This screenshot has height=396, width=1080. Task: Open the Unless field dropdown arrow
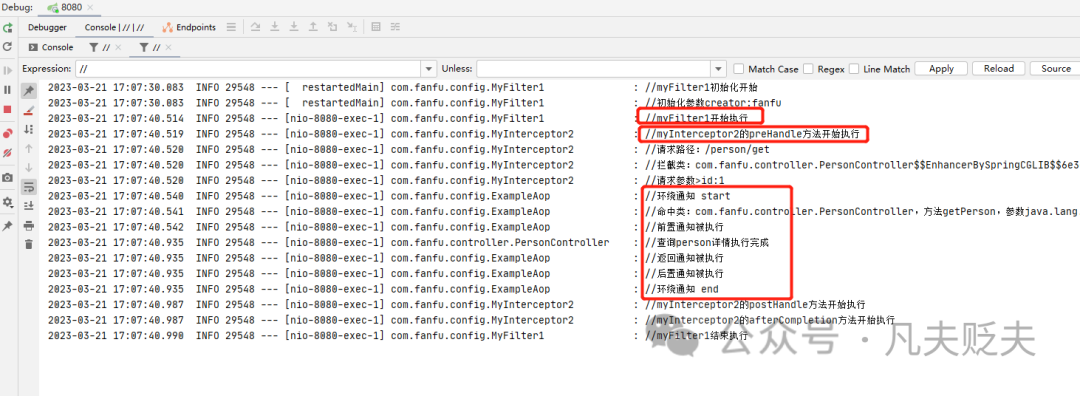[x=719, y=69]
